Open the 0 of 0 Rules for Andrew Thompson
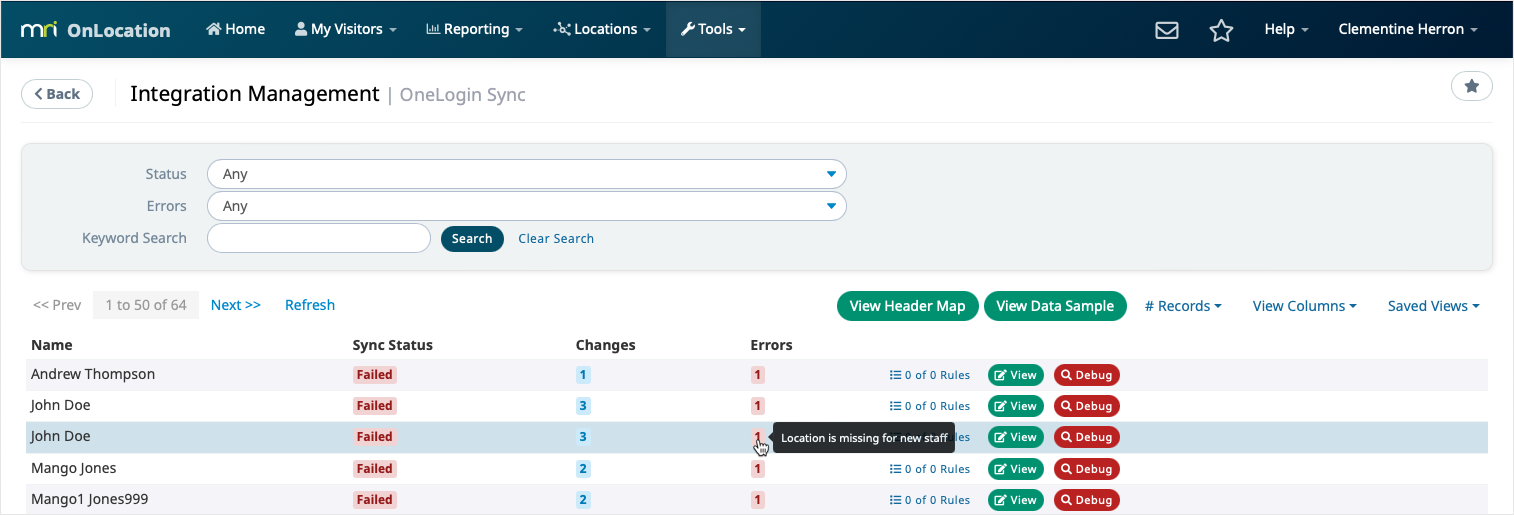Screen dimensions: 1514x515 [930, 376]
